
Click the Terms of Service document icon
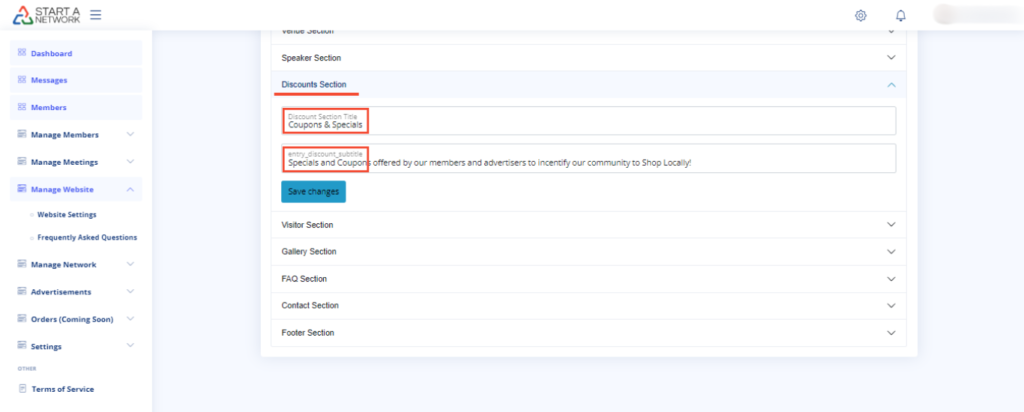pyautogui.click(x=22, y=388)
